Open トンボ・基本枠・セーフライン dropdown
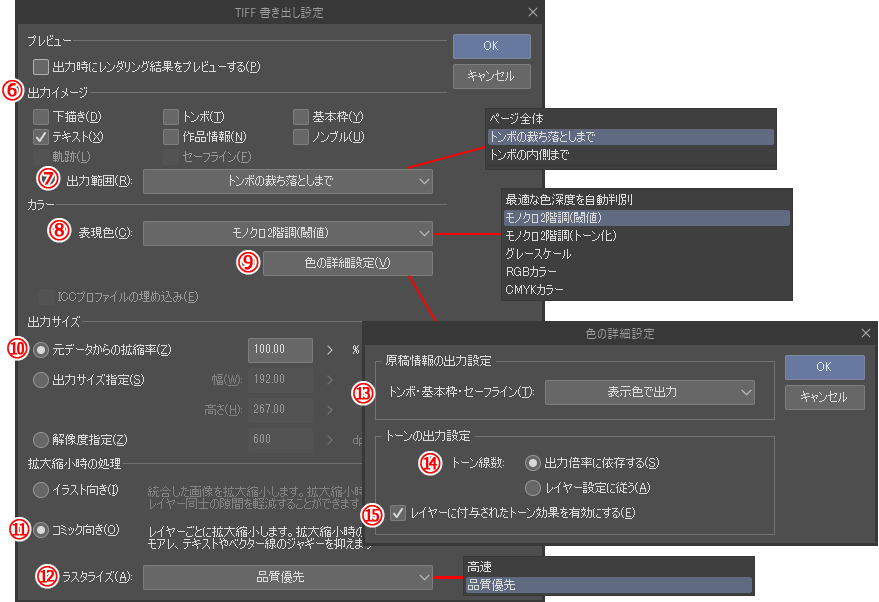 coord(650,392)
